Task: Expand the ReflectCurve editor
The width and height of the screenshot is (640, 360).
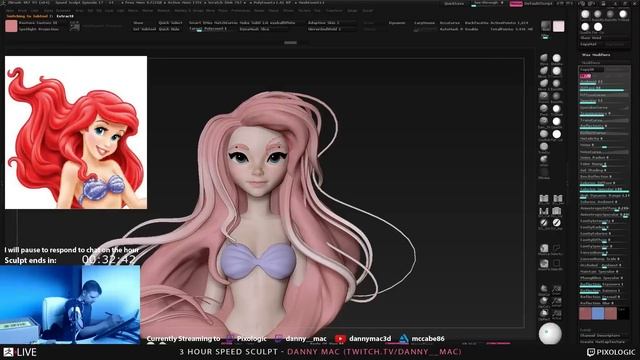Action: [x=604, y=133]
